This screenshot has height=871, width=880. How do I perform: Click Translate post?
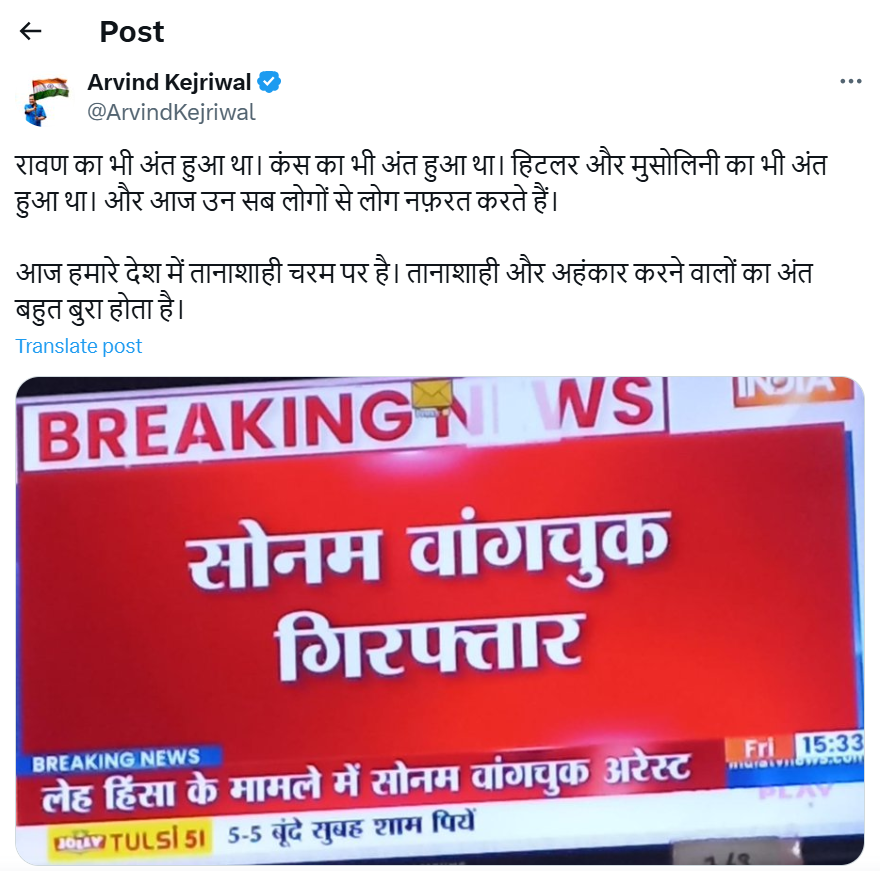(79, 346)
